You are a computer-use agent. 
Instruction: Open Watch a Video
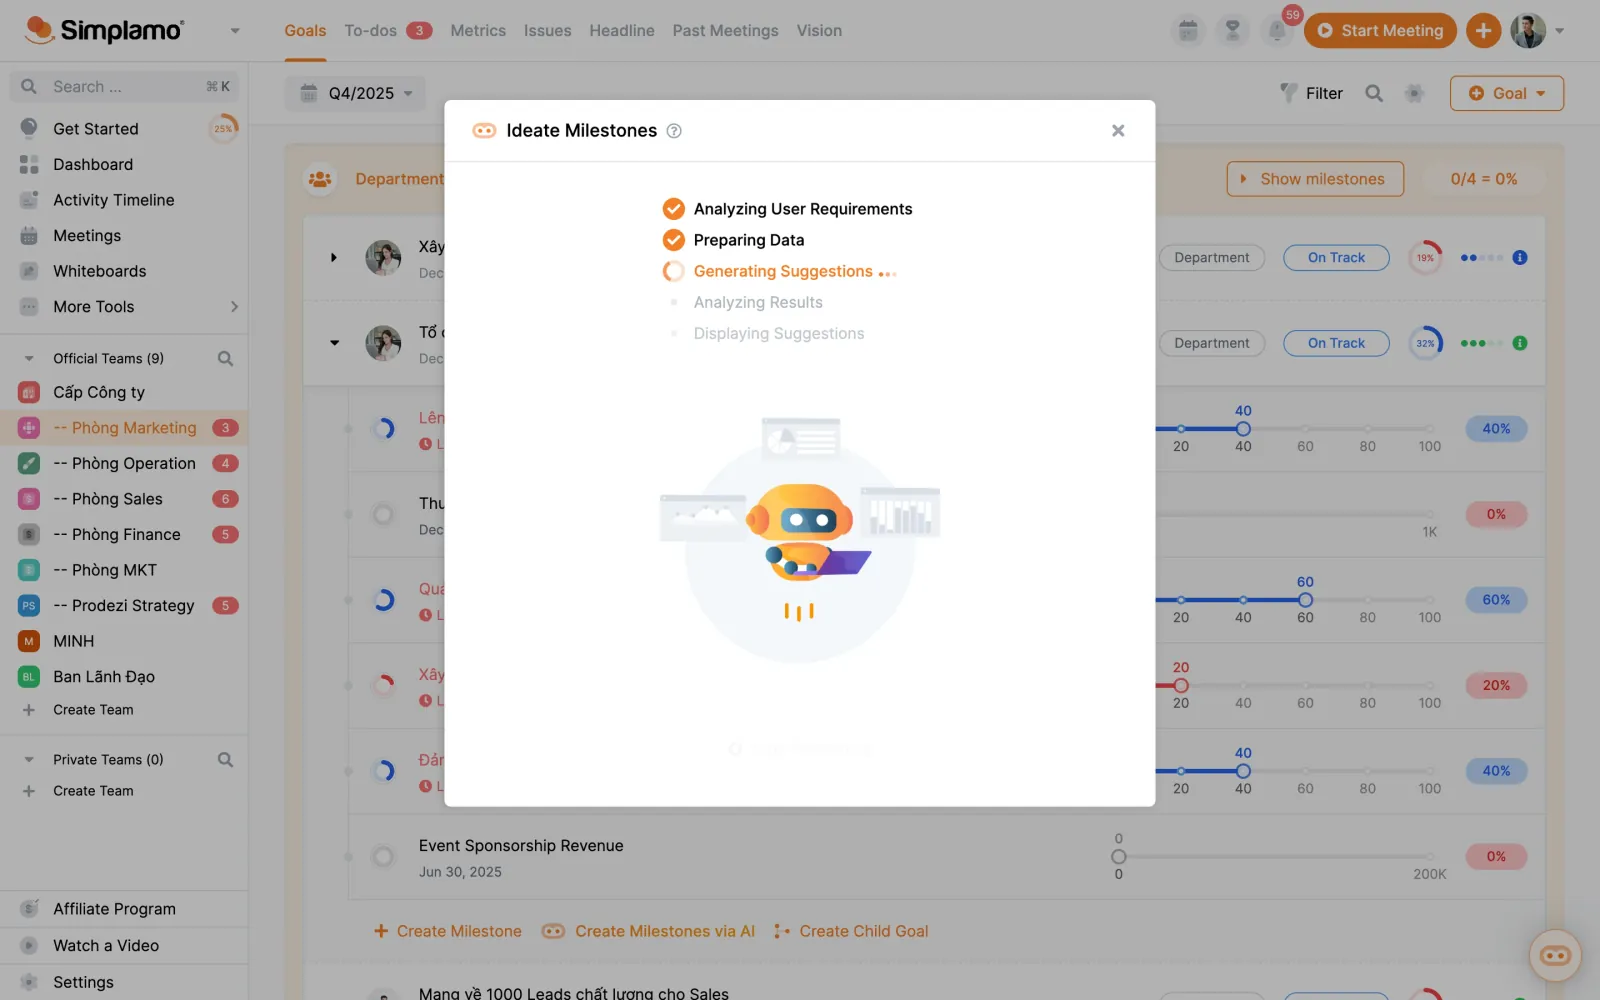pyautogui.click(x=106, y=946)
